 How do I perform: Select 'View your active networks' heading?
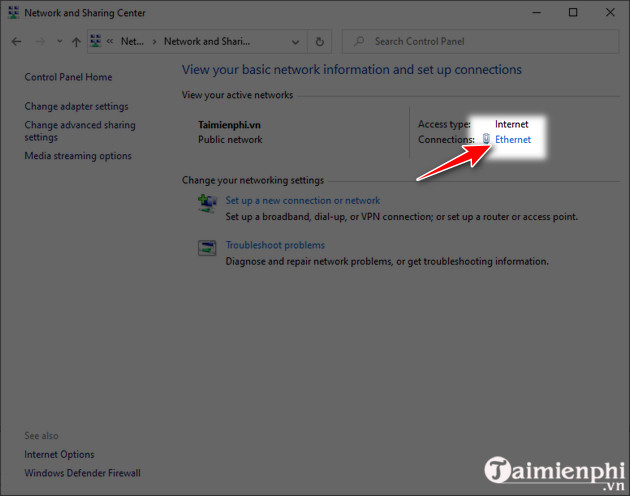(x=237, y=95)
